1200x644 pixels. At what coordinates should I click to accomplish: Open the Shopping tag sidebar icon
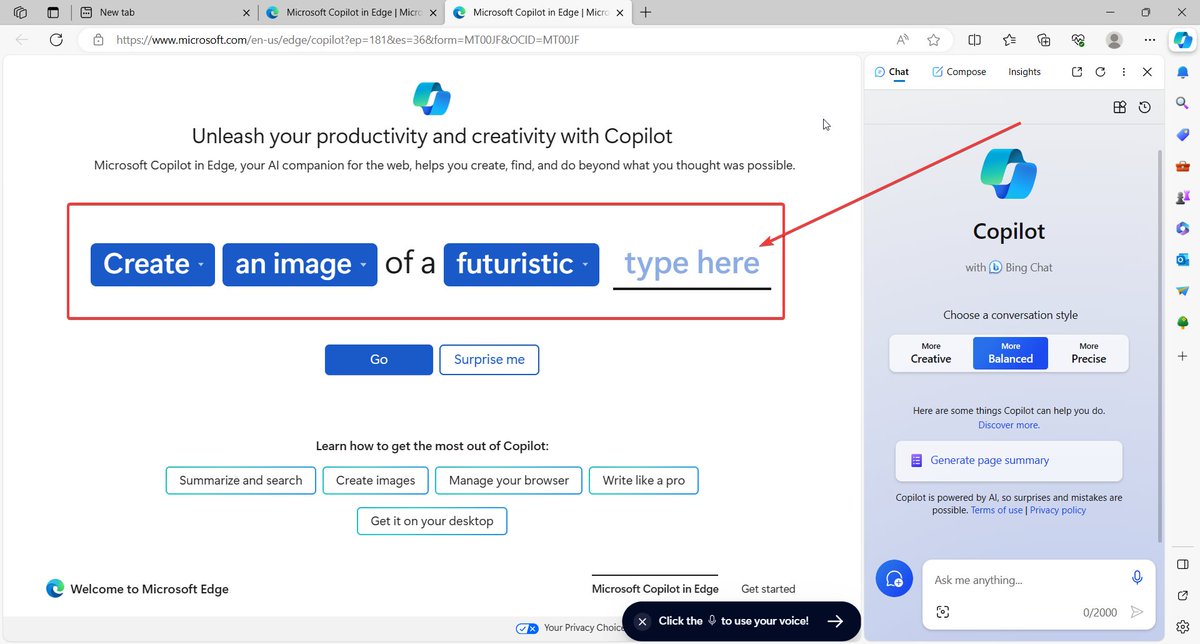pyautogui.click(x=1182, y=134)
